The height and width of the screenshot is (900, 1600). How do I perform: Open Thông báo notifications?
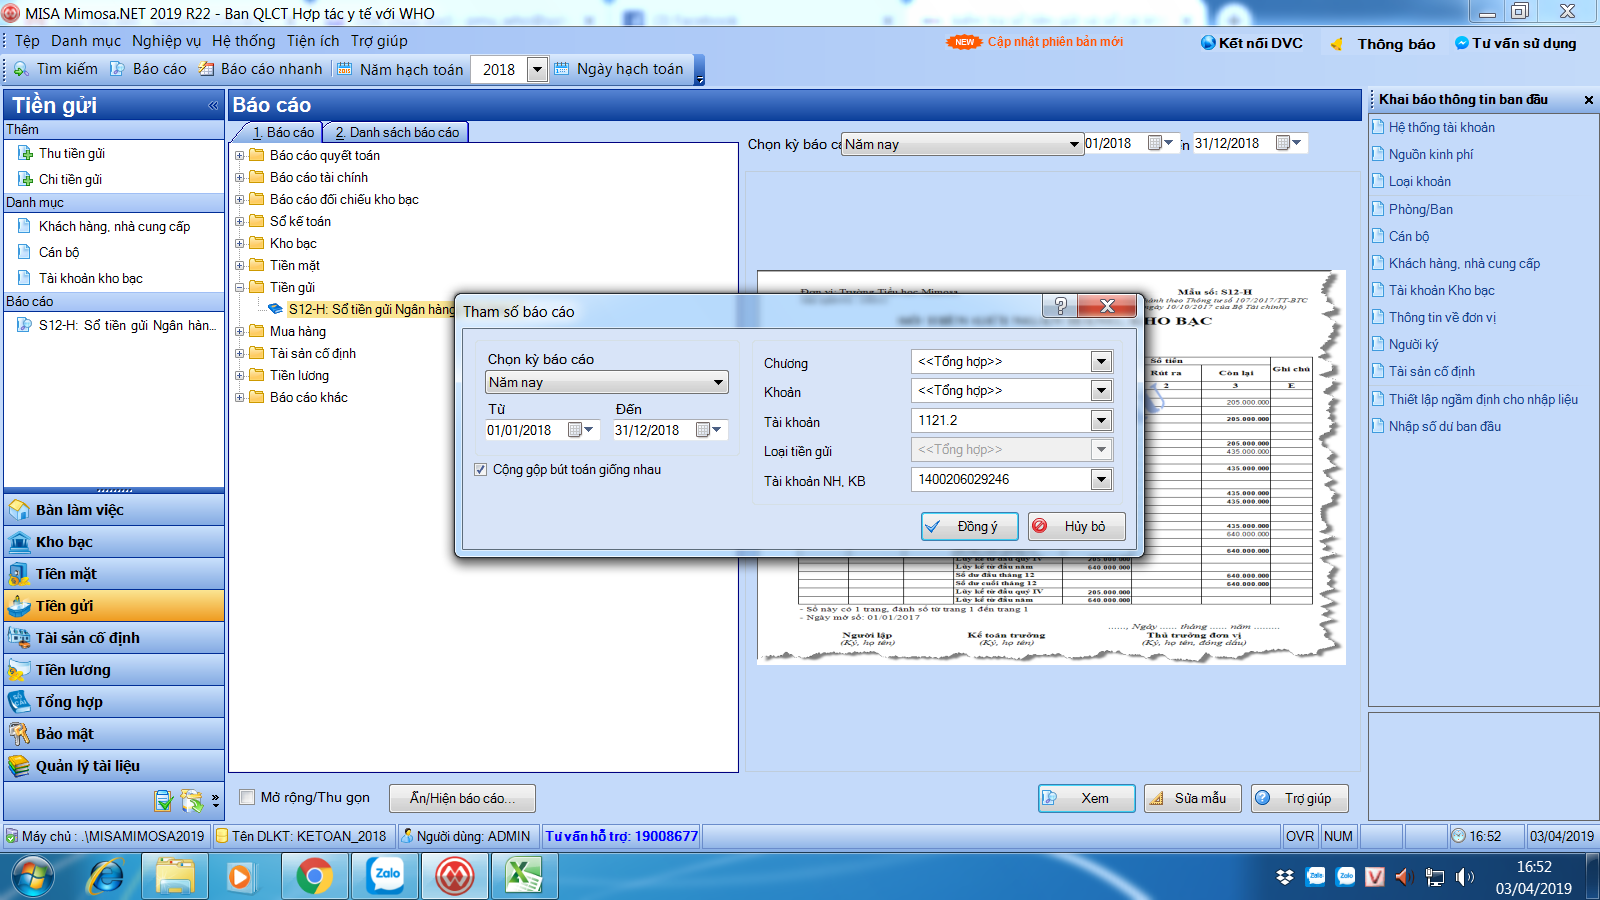pyautogui.click(x=1384, y=44)
